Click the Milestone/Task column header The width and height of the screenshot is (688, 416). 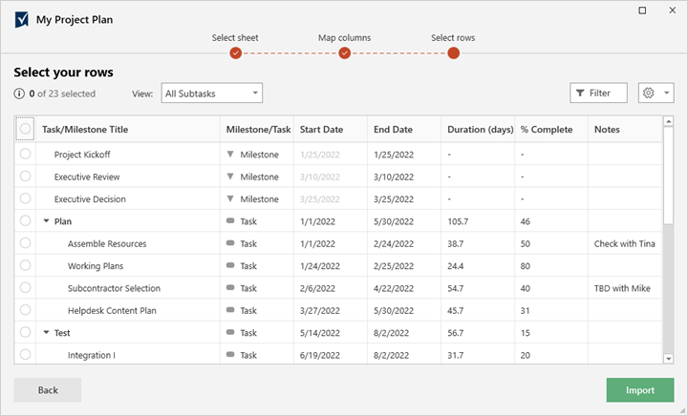coord(258,129)
